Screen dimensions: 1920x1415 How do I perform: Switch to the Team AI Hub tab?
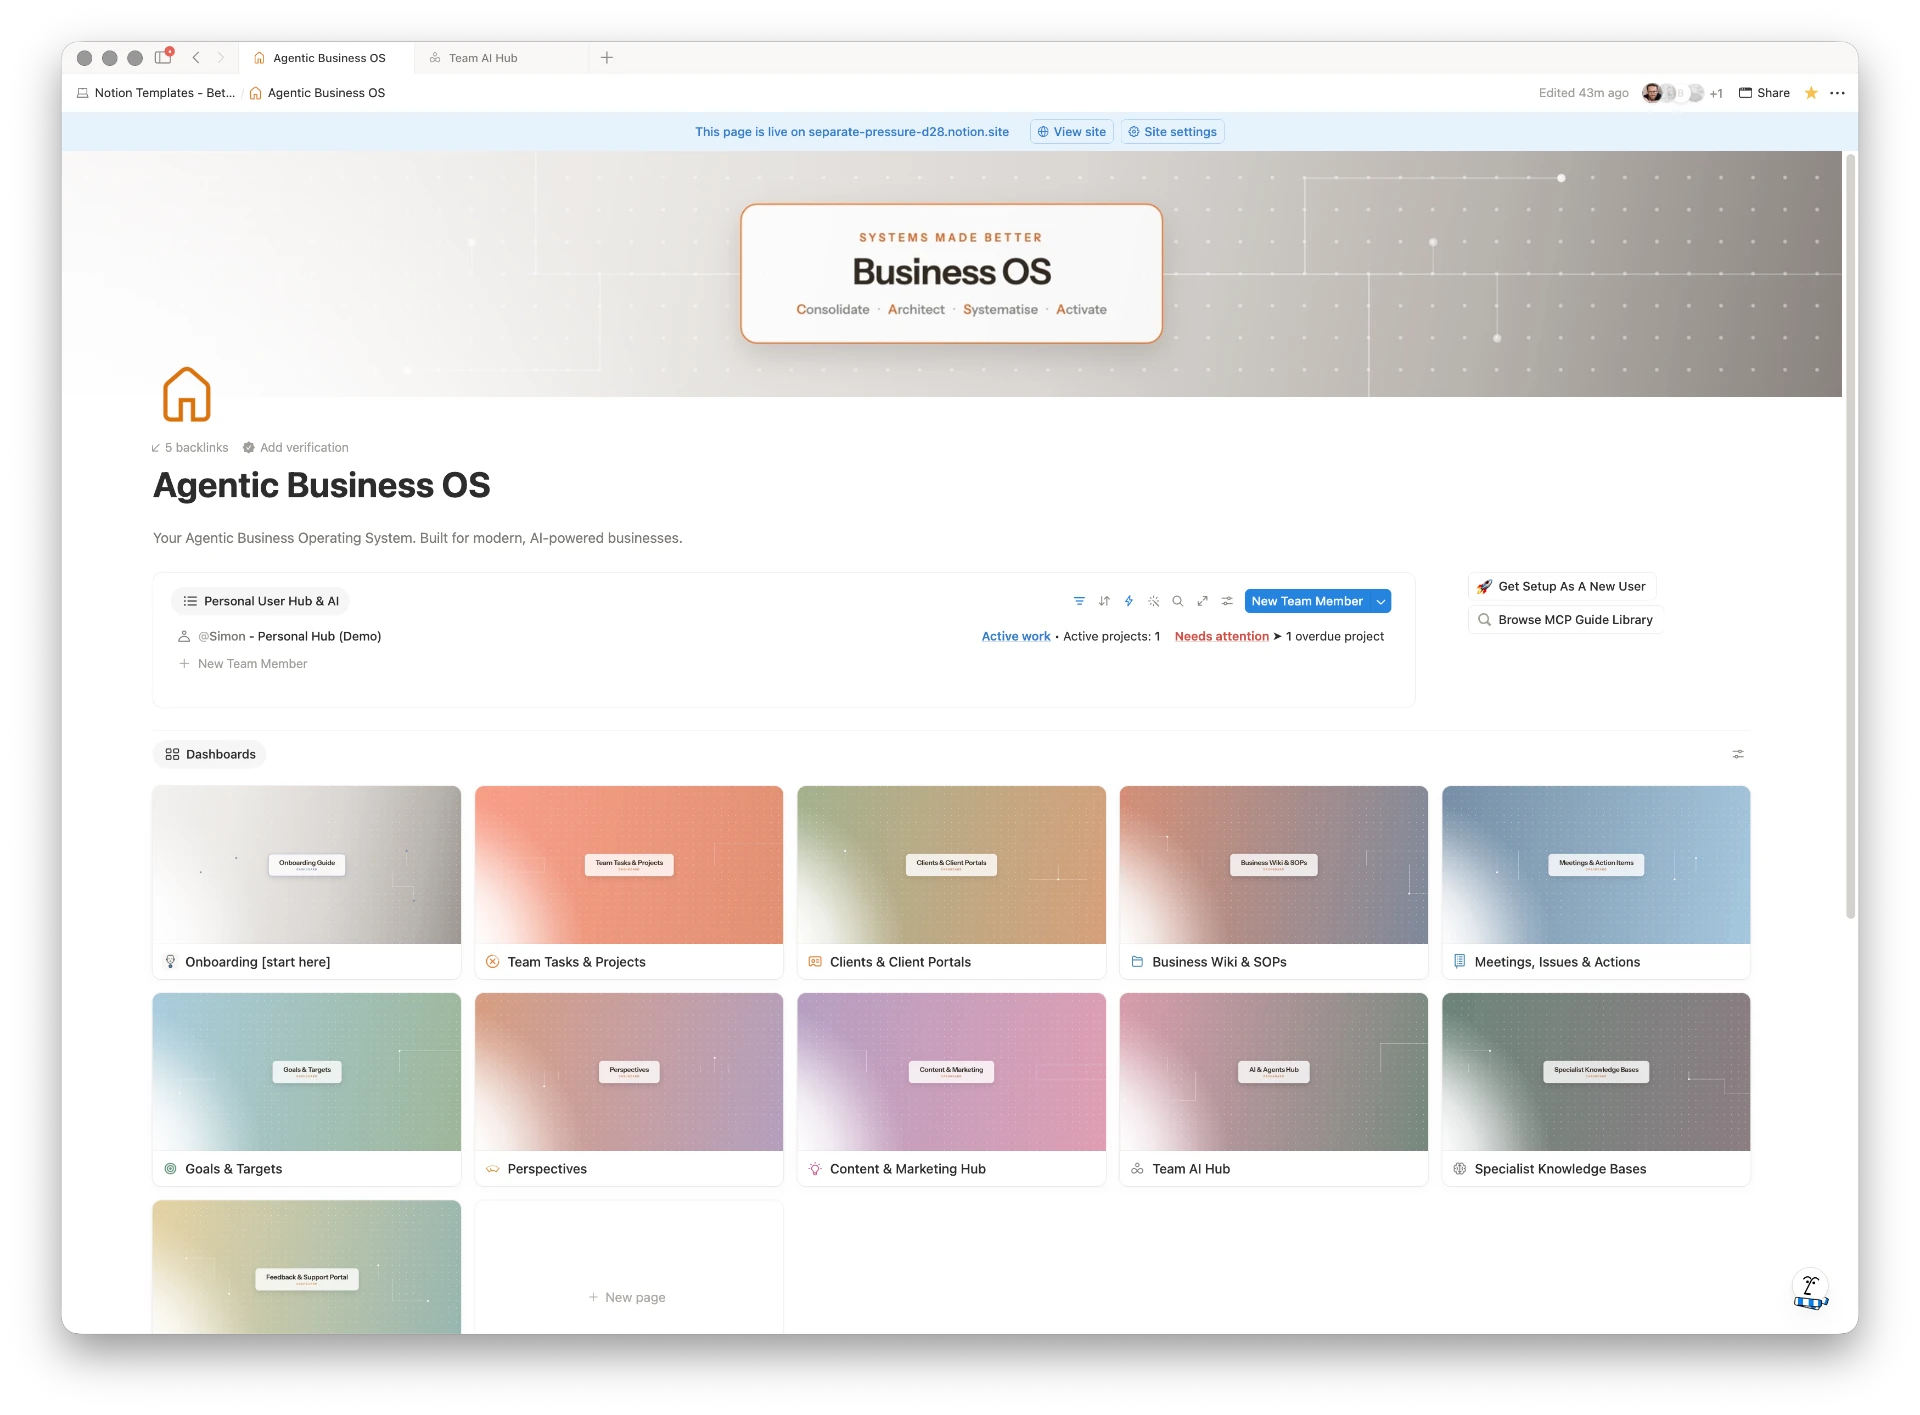coord(502,58)
